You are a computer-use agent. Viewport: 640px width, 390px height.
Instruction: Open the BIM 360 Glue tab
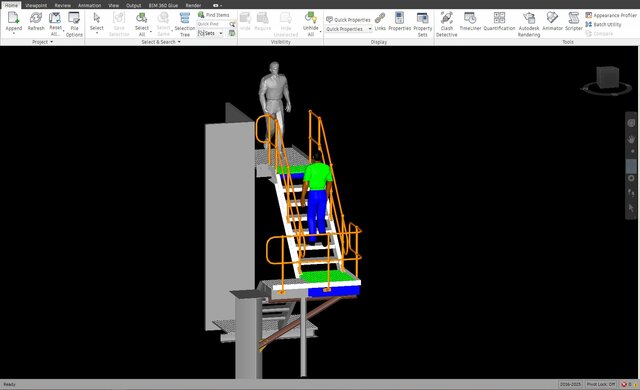click(163, 5)
